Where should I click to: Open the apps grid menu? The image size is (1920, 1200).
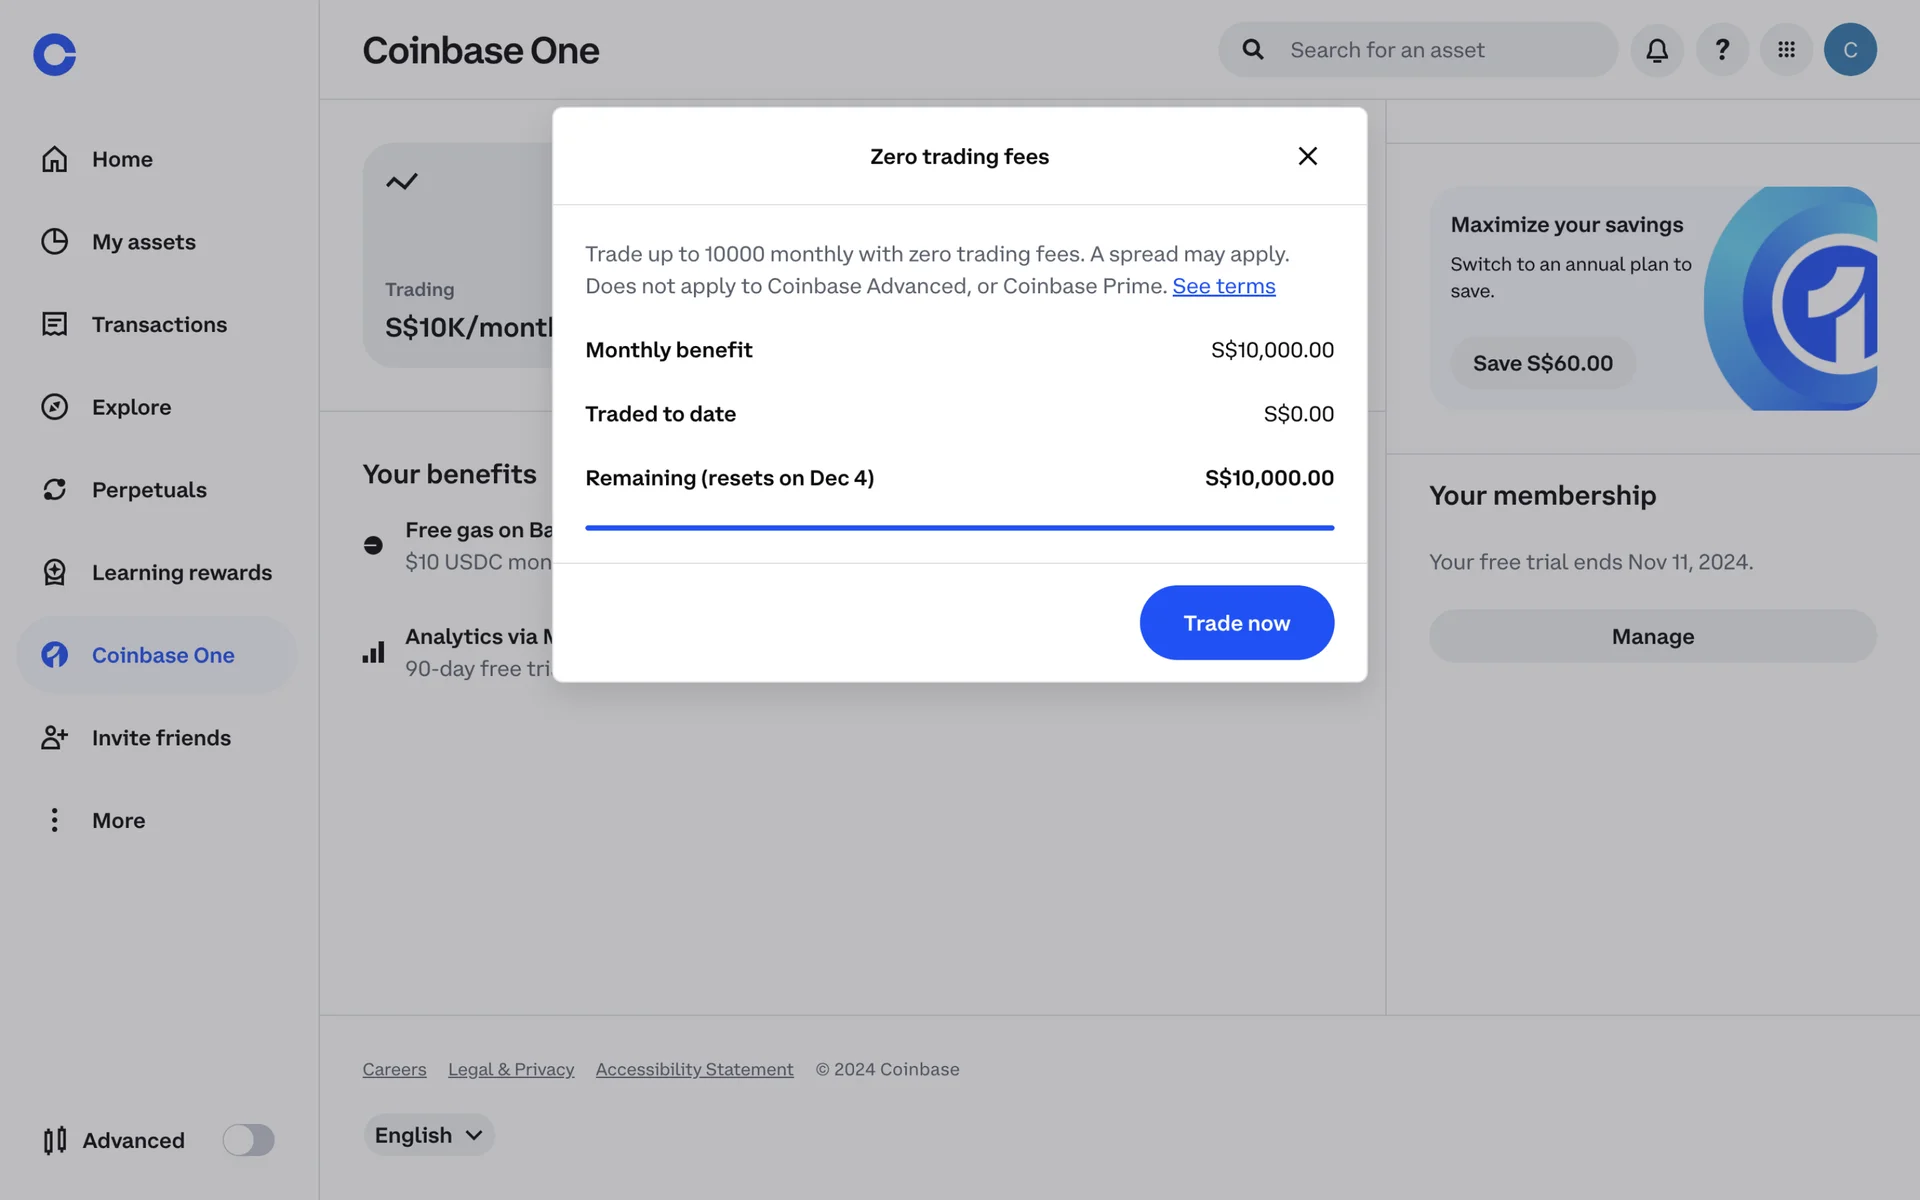(x=1786, y=50)
